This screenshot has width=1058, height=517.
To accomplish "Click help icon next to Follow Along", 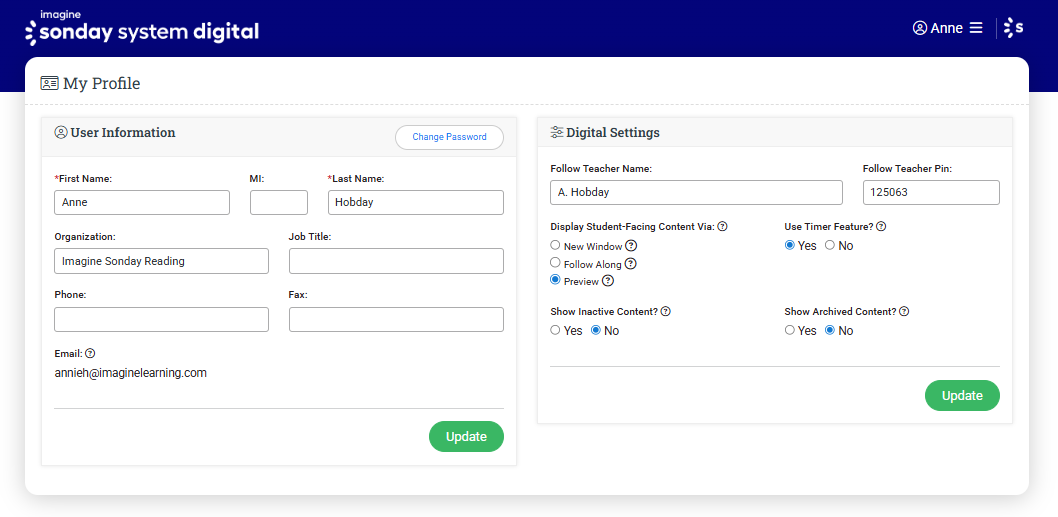I will [631, 264].
